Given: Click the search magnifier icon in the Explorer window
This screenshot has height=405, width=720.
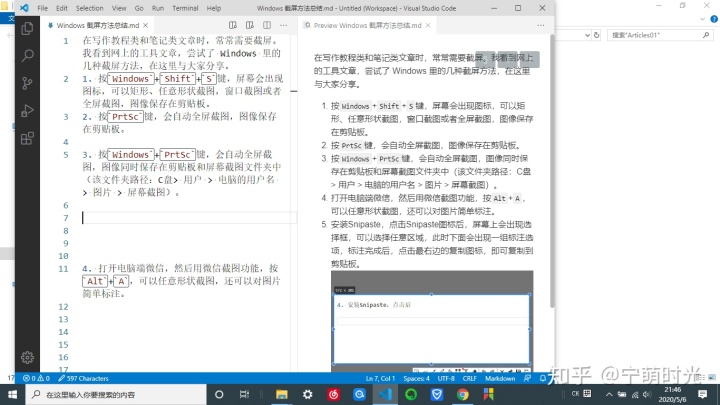Looking at the screenshot, I should (x=706, y=35).
